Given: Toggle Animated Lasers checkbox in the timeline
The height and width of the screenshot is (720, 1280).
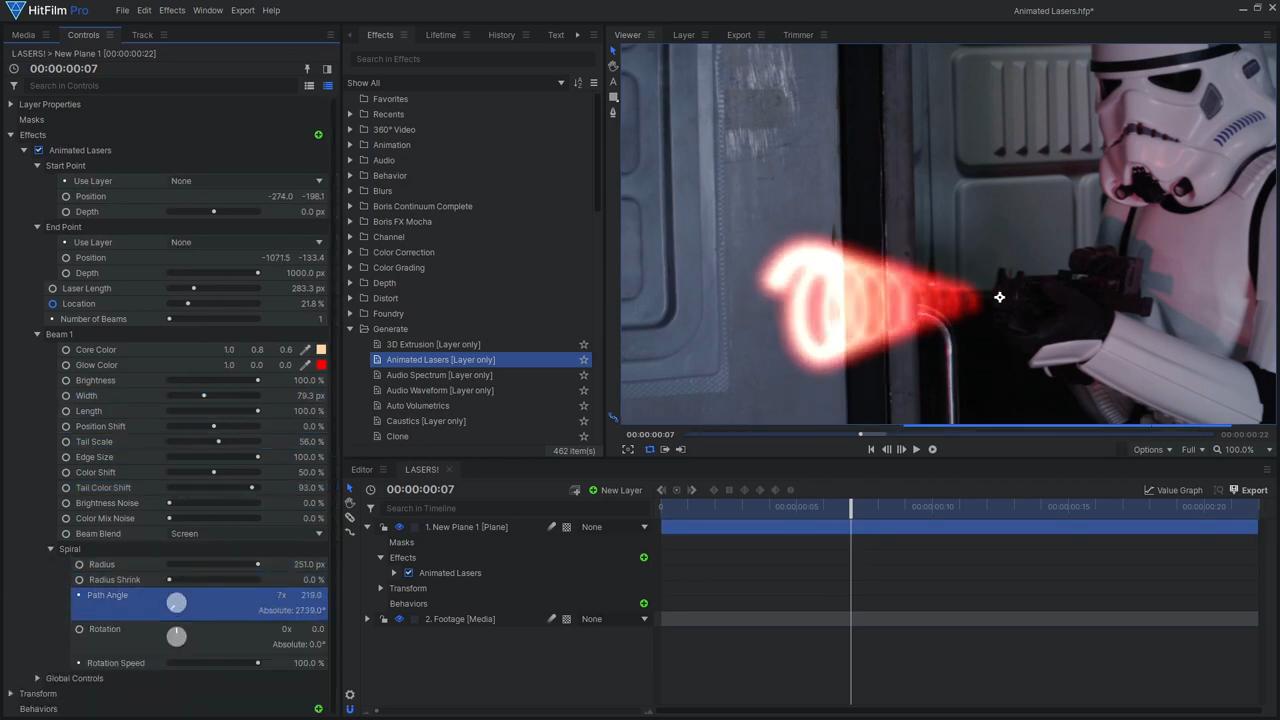Looking at the screenshot, I should click(408, 573).
